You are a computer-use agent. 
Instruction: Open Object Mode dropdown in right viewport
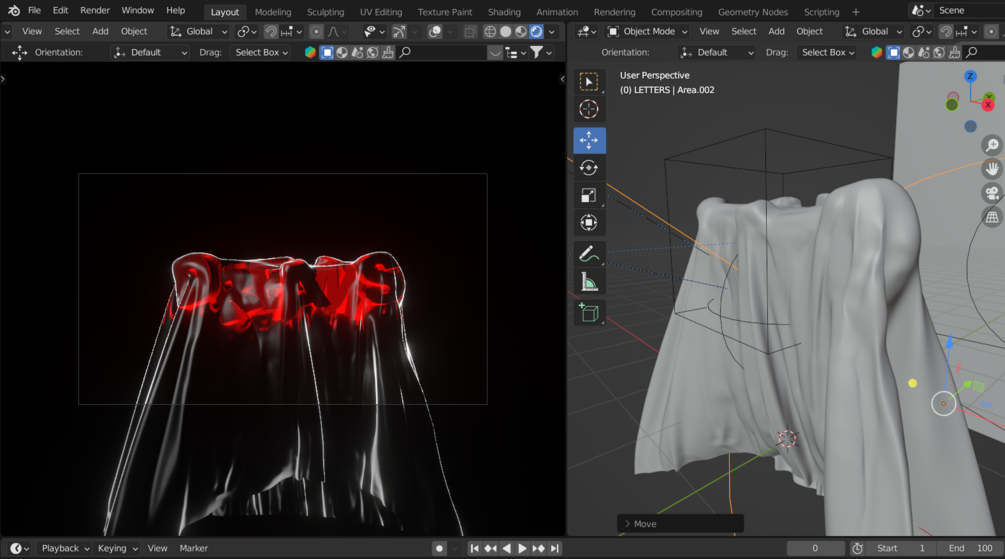click(647, 31)
